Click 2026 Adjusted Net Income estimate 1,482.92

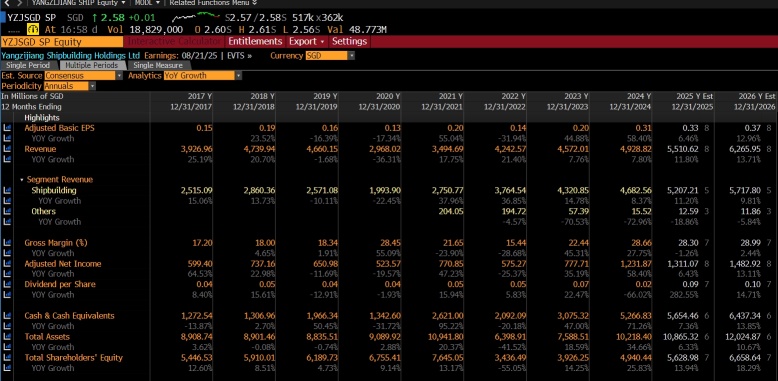746,263
